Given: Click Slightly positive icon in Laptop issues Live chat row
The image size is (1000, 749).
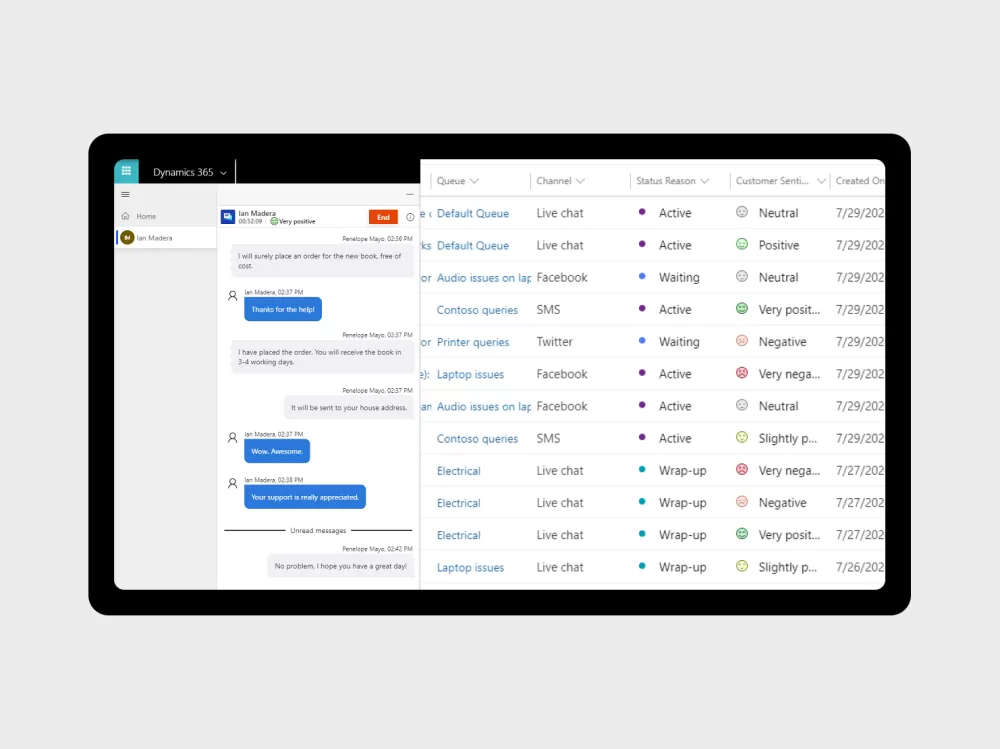Looking at the screenshot, I should [x=742, y=566].
